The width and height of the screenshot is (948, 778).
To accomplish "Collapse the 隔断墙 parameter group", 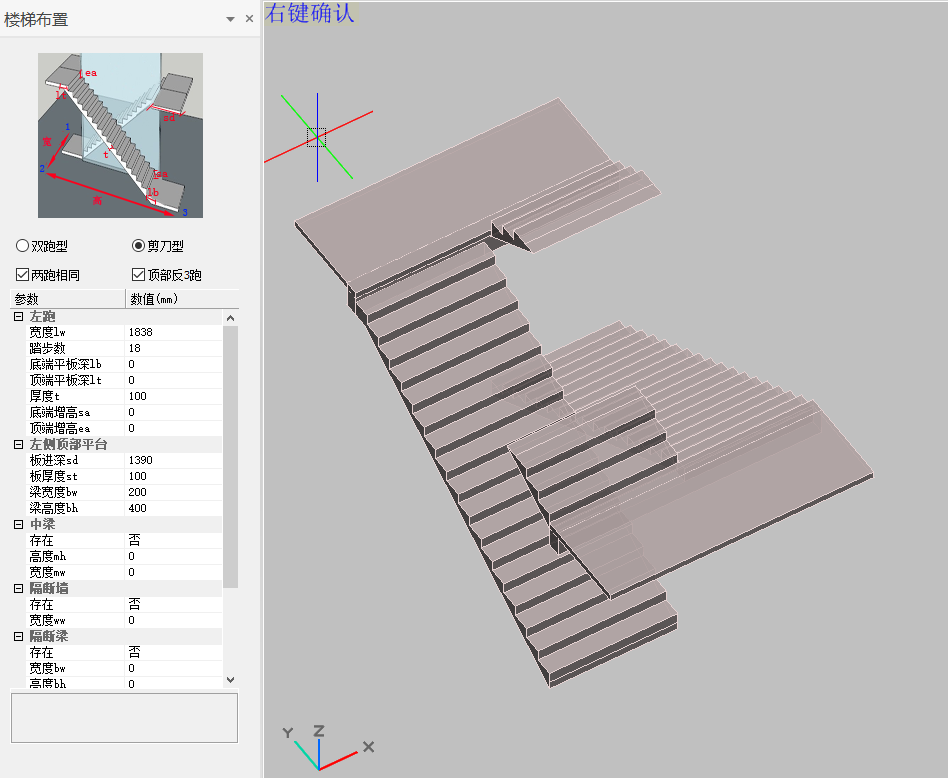I will [x=18, y=588].
